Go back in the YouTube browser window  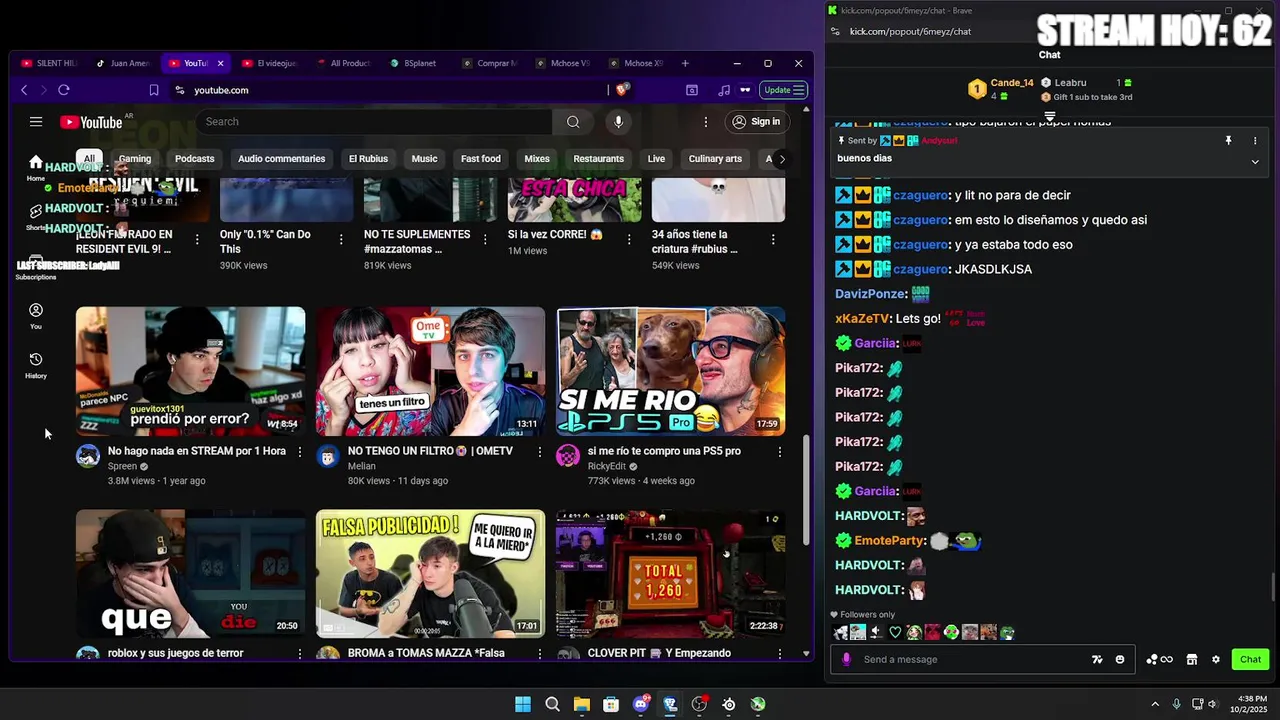tap(24, 90)
